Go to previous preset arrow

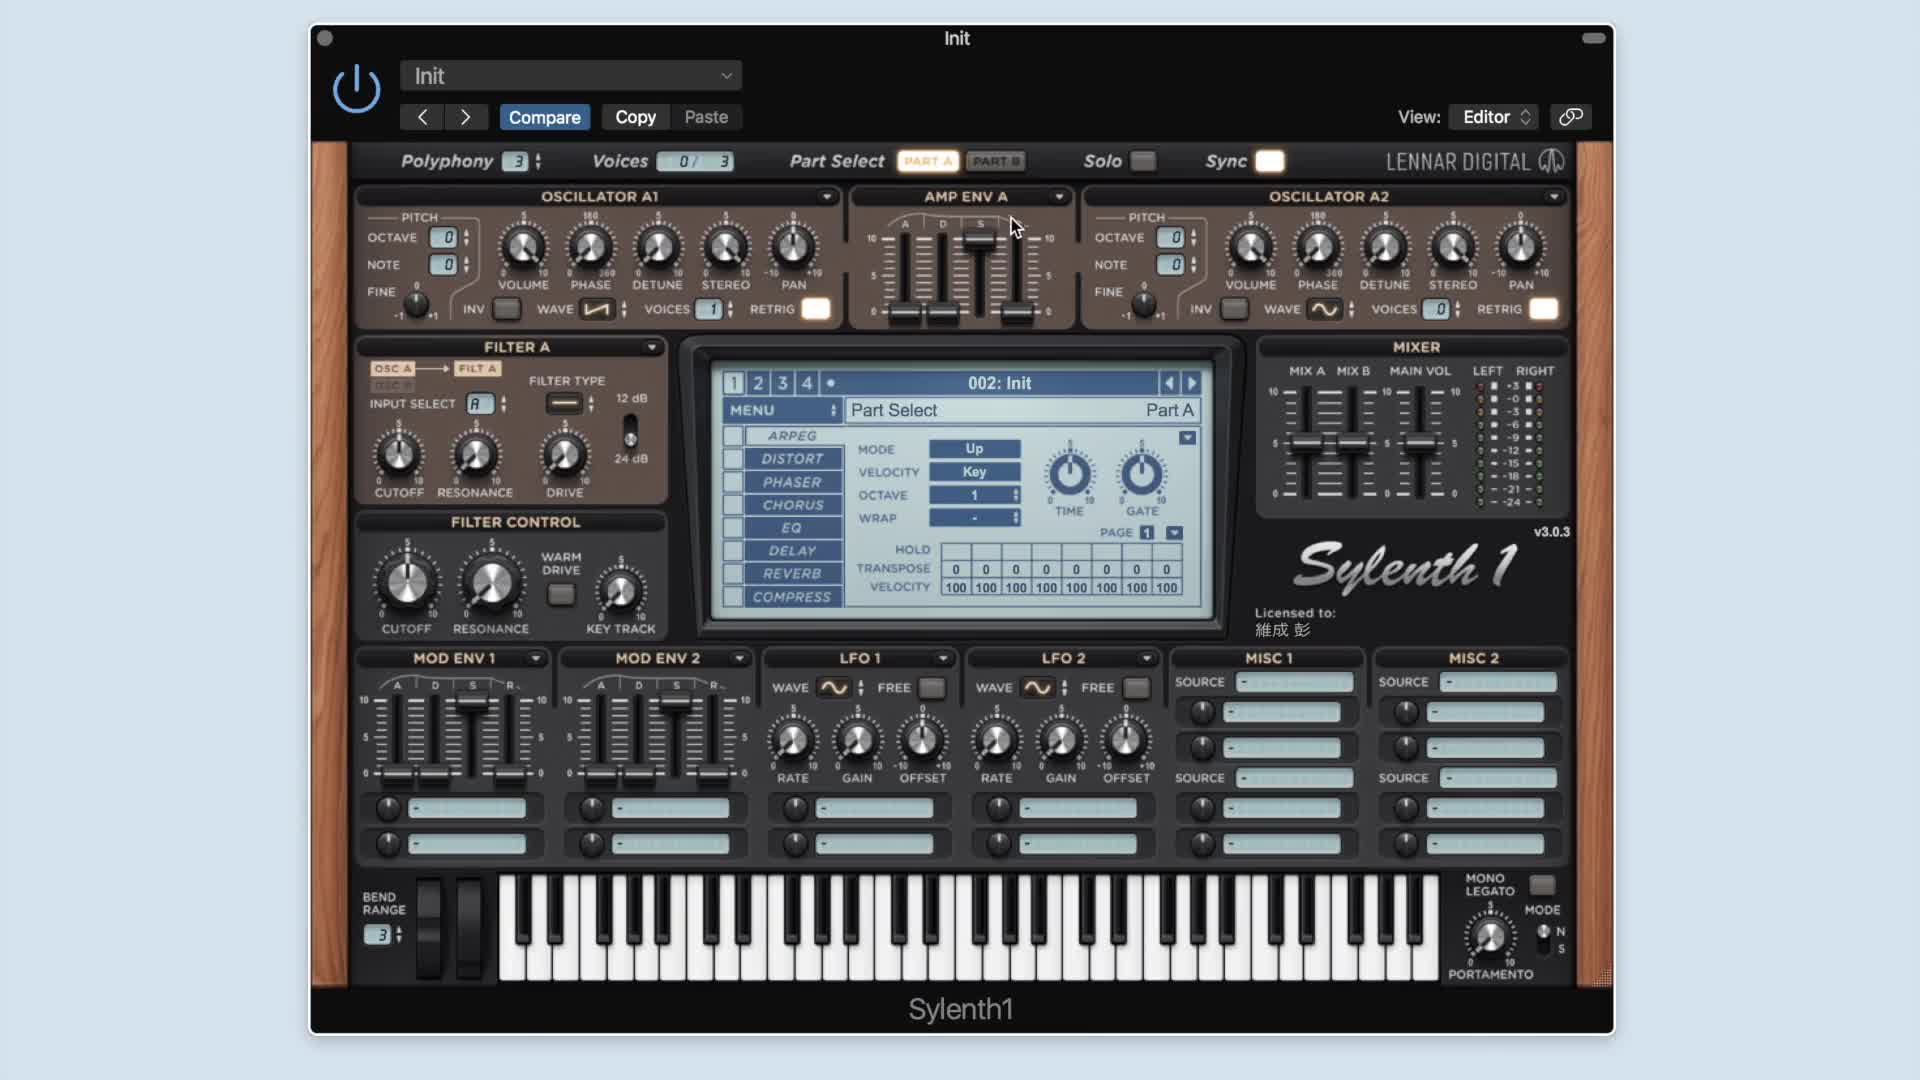(422, 117)
